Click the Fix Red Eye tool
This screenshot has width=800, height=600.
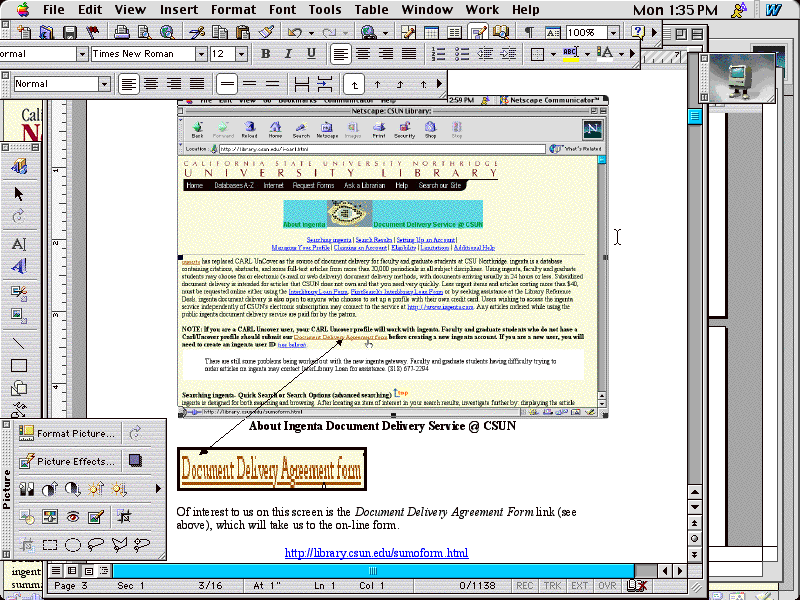[x=72, y=517]
